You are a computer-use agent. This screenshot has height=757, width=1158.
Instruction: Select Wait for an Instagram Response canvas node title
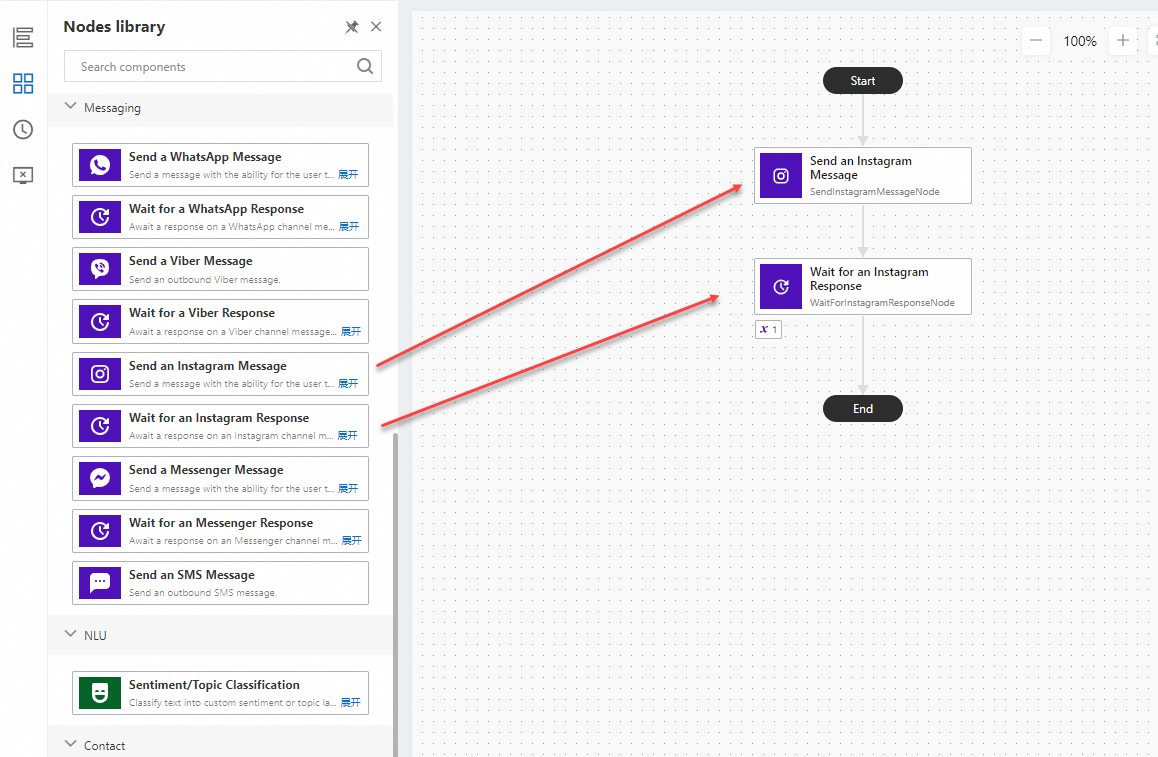click(868, 278)
